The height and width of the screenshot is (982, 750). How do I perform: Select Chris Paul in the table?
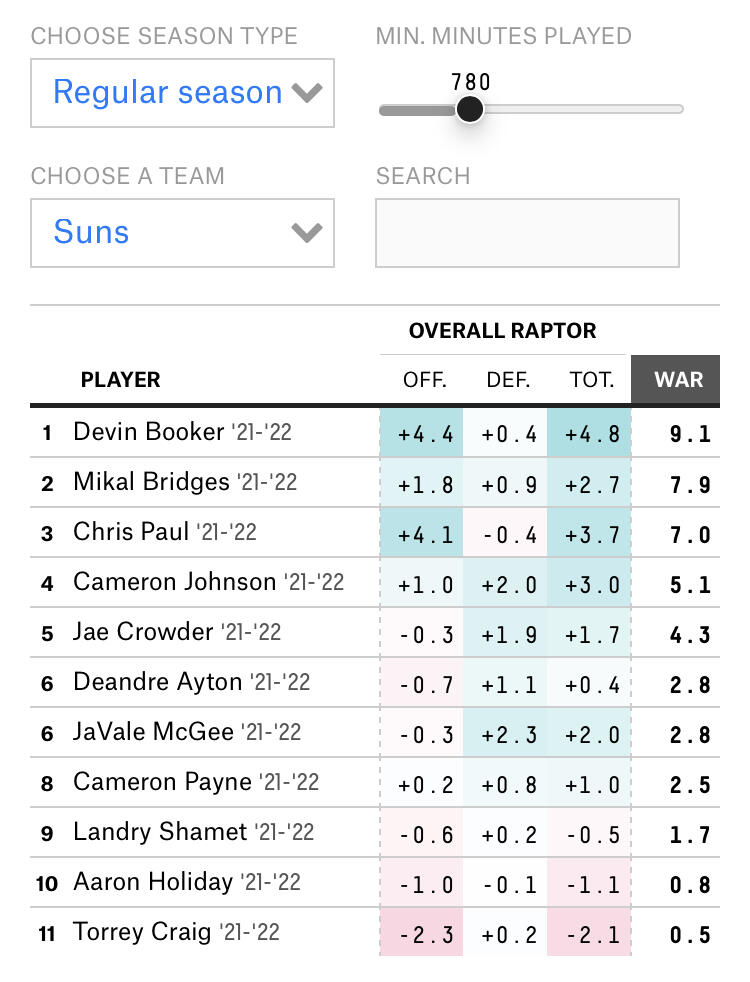tap(131, 532)
